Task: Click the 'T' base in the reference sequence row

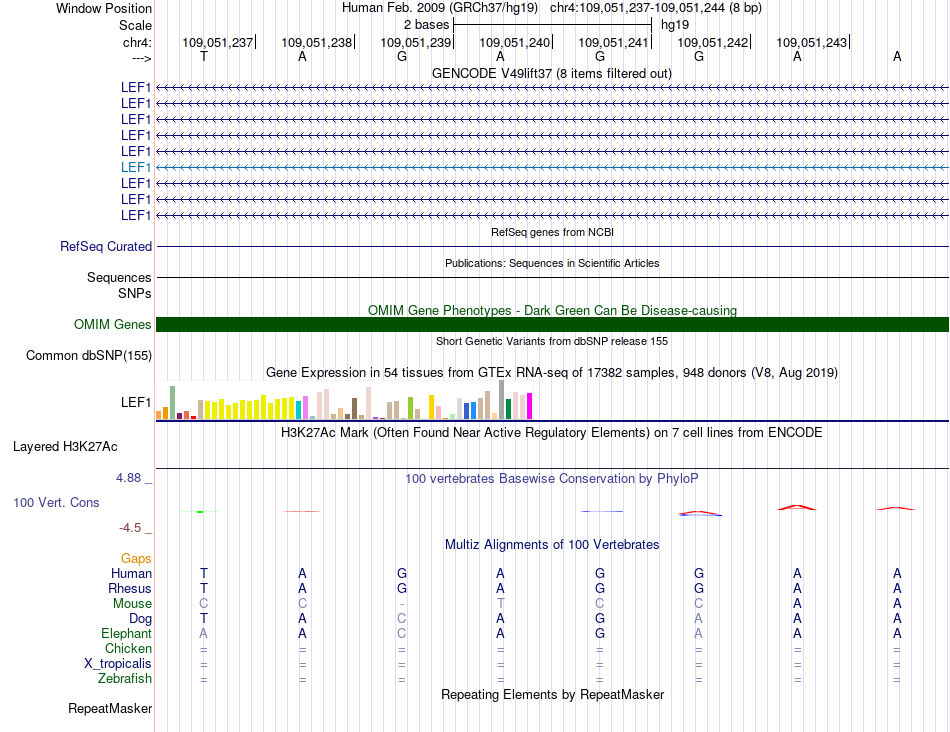Action: pos(204,57)
